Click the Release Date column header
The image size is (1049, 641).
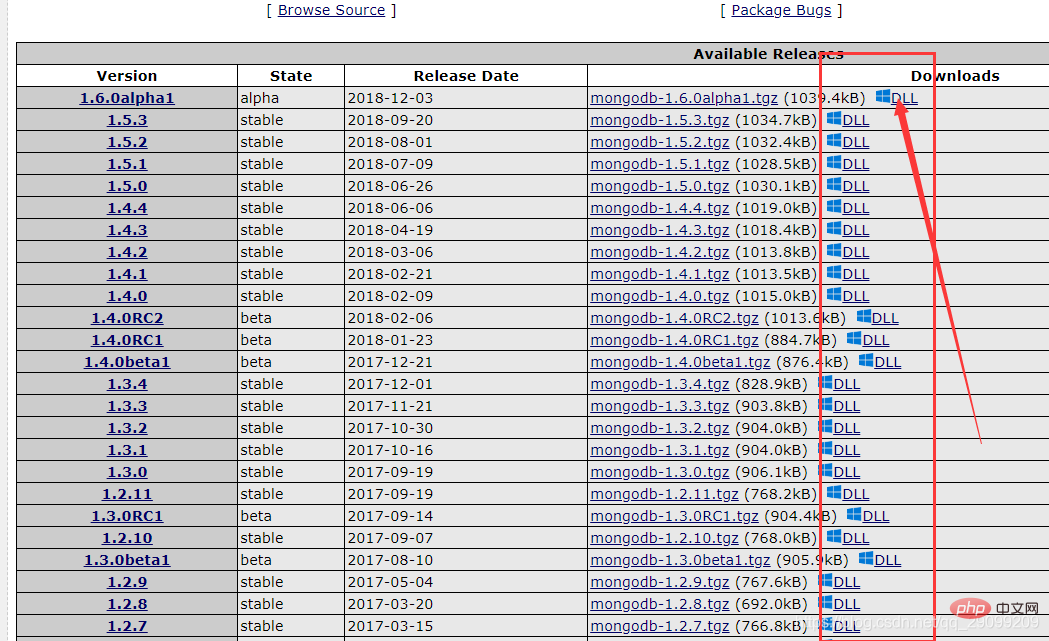click(x=466, y=76)
